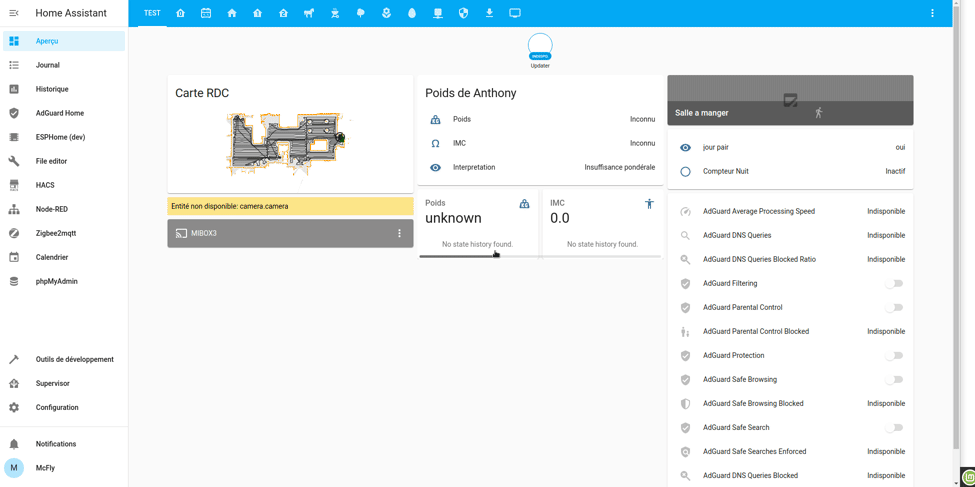Image resolution: width=975 pixels, height=487 pixels.
Task: Click the Poids sensor card showing unknown
Action: coord(478,224)
